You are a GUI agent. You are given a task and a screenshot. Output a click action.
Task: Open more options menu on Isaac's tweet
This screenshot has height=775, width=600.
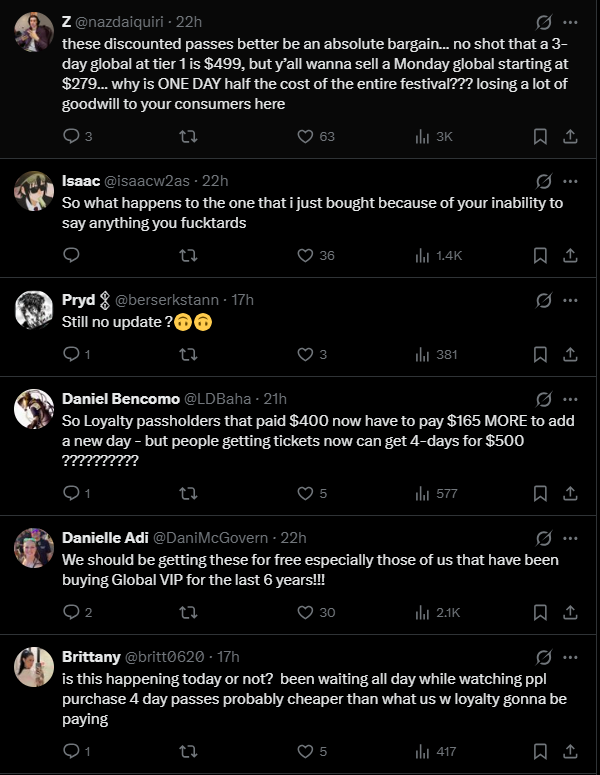(570, 181)
